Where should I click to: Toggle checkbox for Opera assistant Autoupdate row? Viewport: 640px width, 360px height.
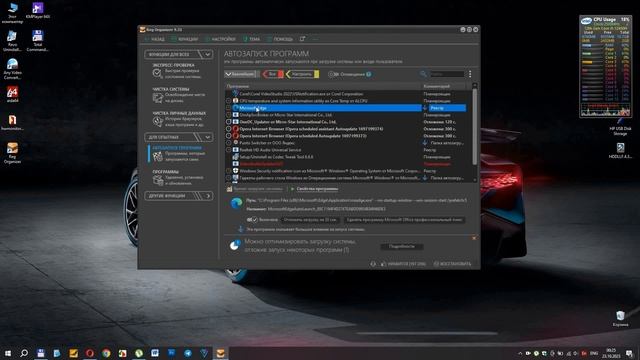tap(229, 129)
